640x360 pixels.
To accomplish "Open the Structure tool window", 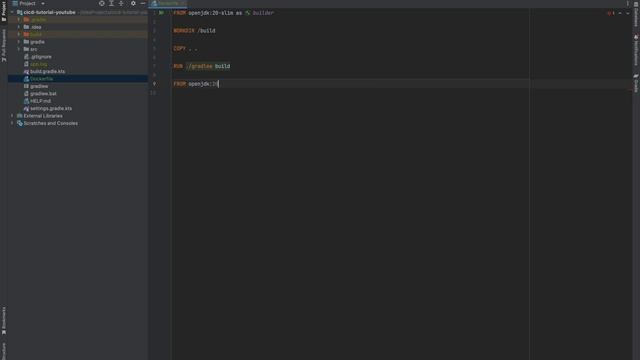I will [4, 351].
